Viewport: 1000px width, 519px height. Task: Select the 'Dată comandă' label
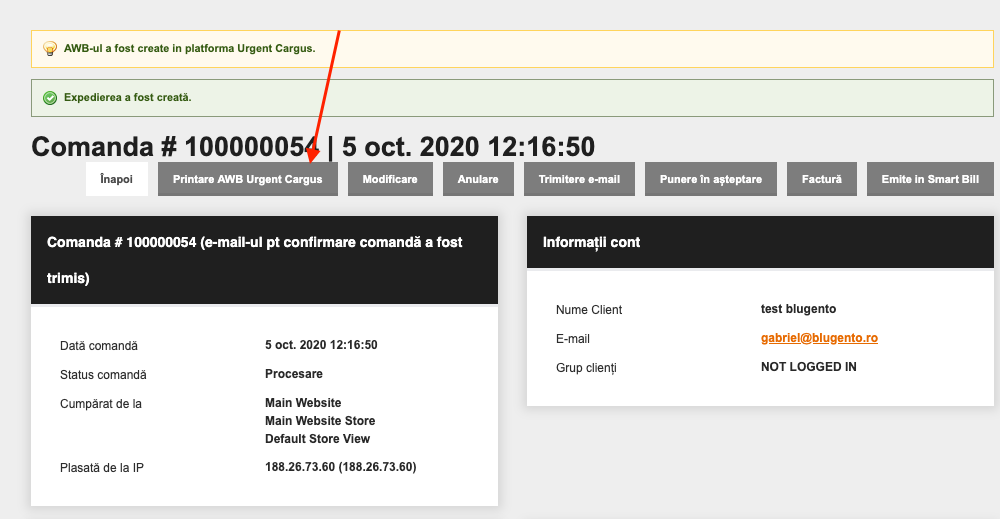coord(99,346)
